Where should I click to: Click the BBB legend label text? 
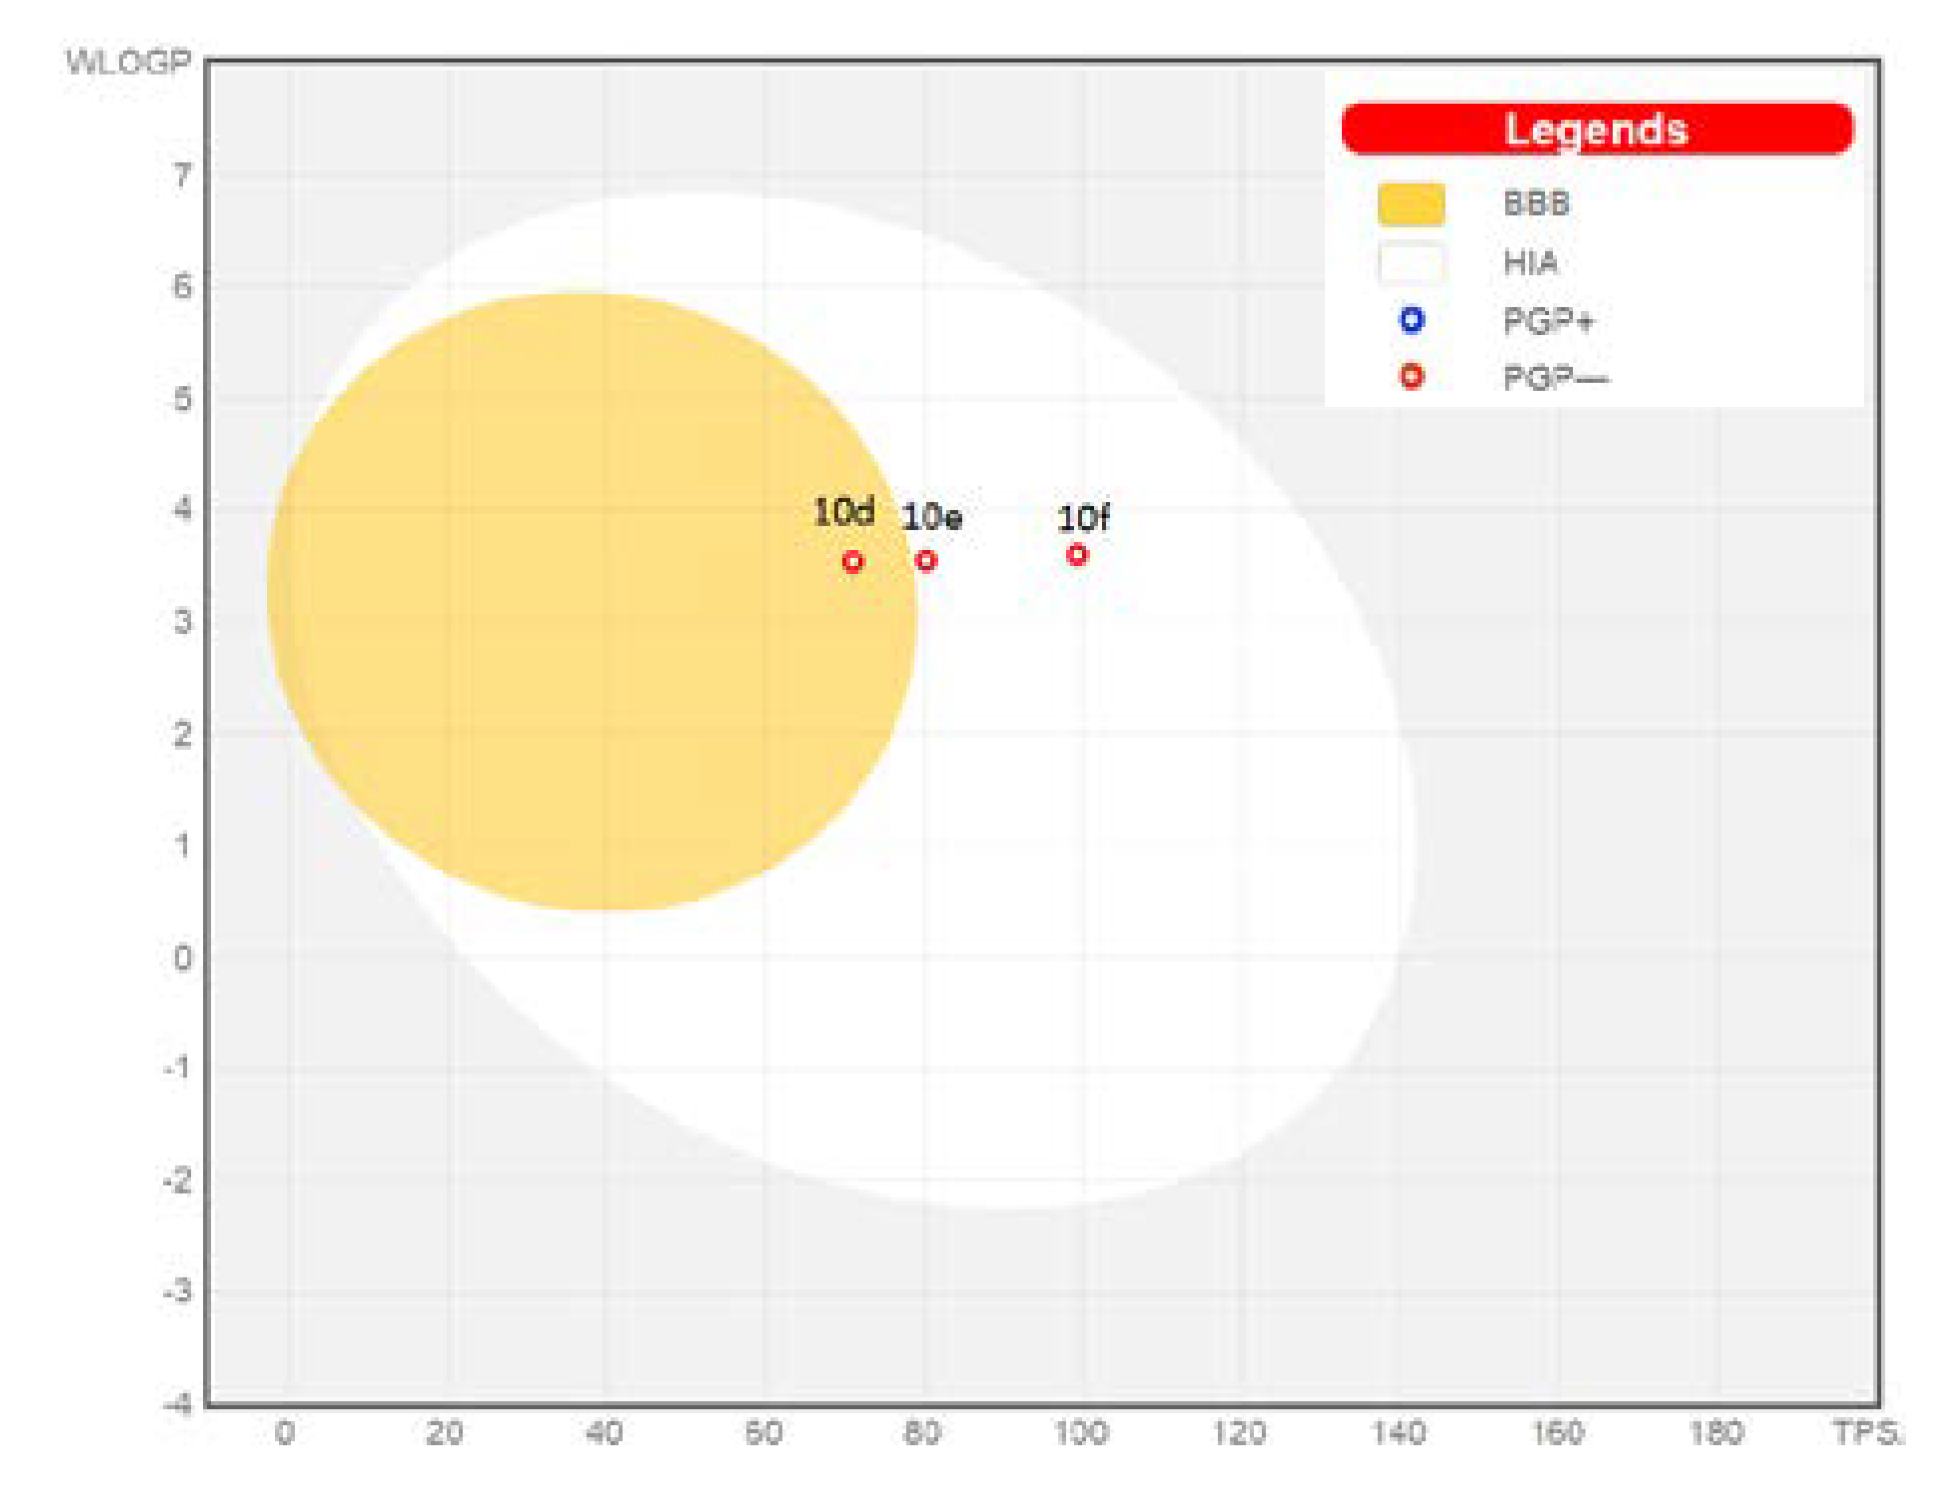1536,204
